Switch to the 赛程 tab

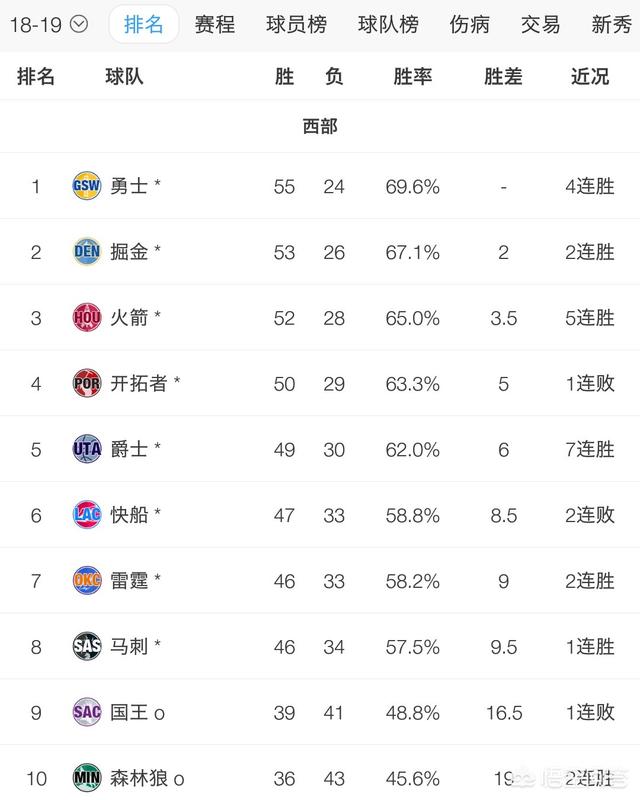point(214,24)
